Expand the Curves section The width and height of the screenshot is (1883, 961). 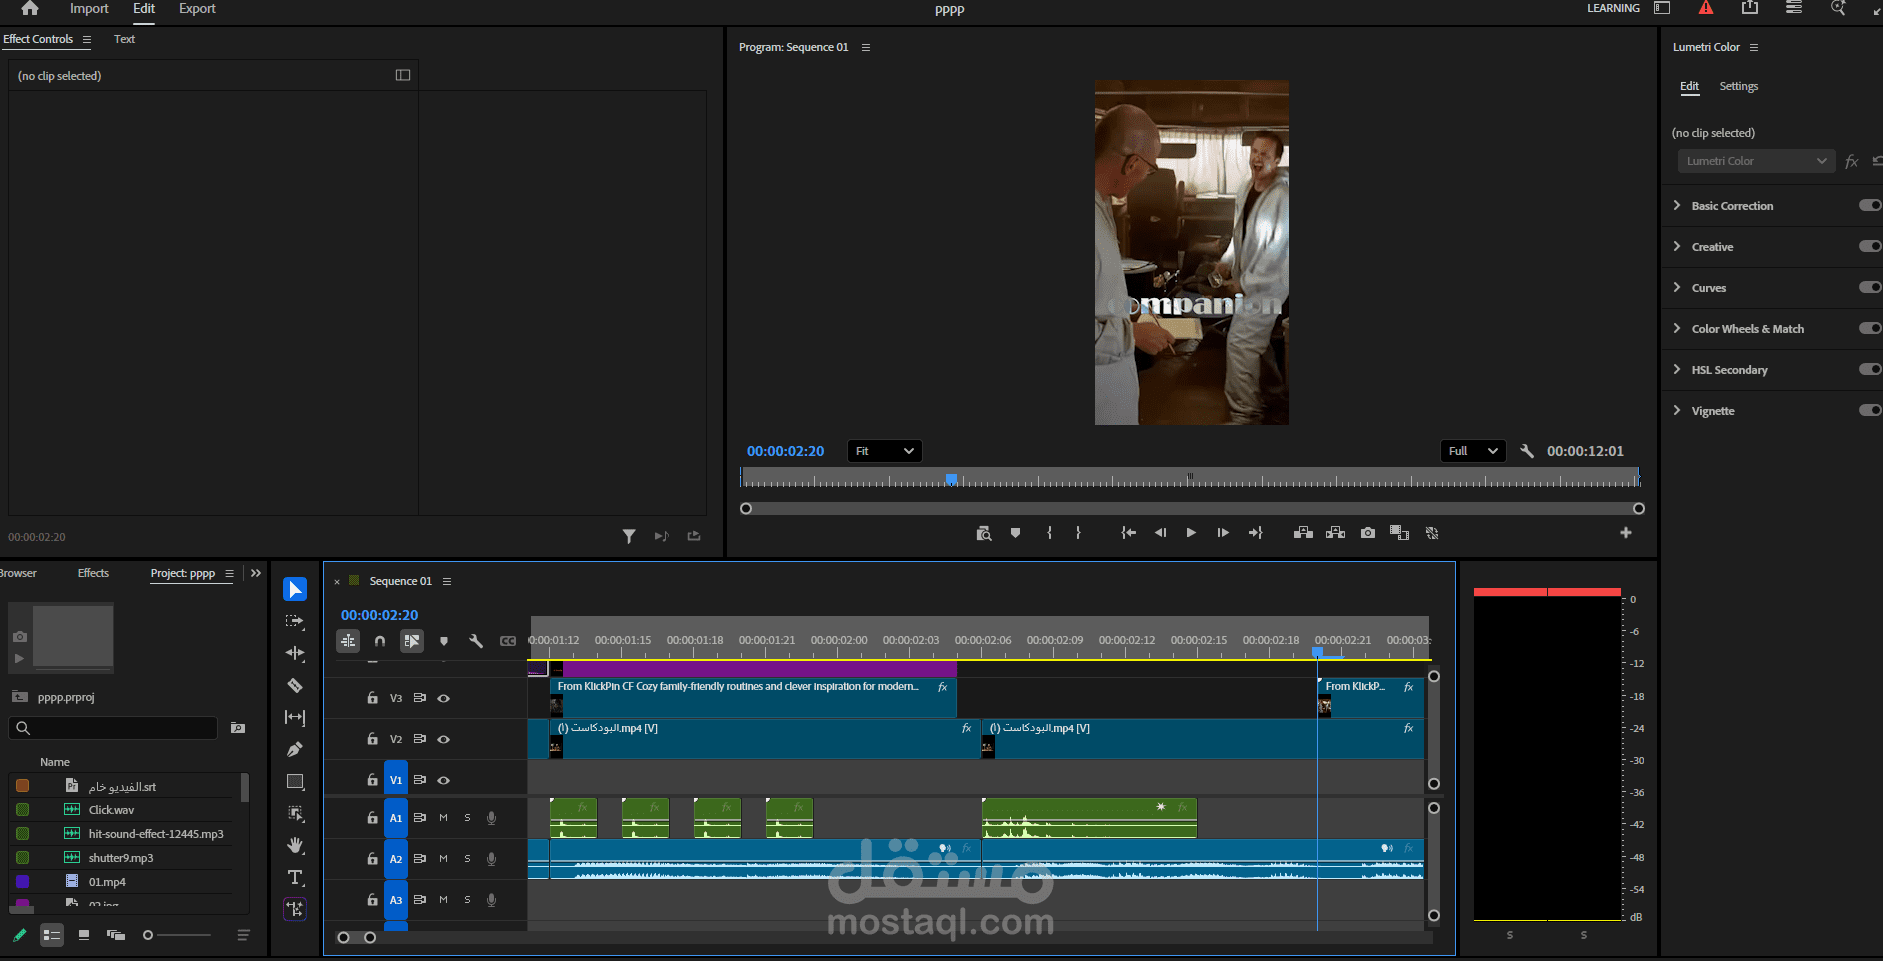[x=1677, y=287]
